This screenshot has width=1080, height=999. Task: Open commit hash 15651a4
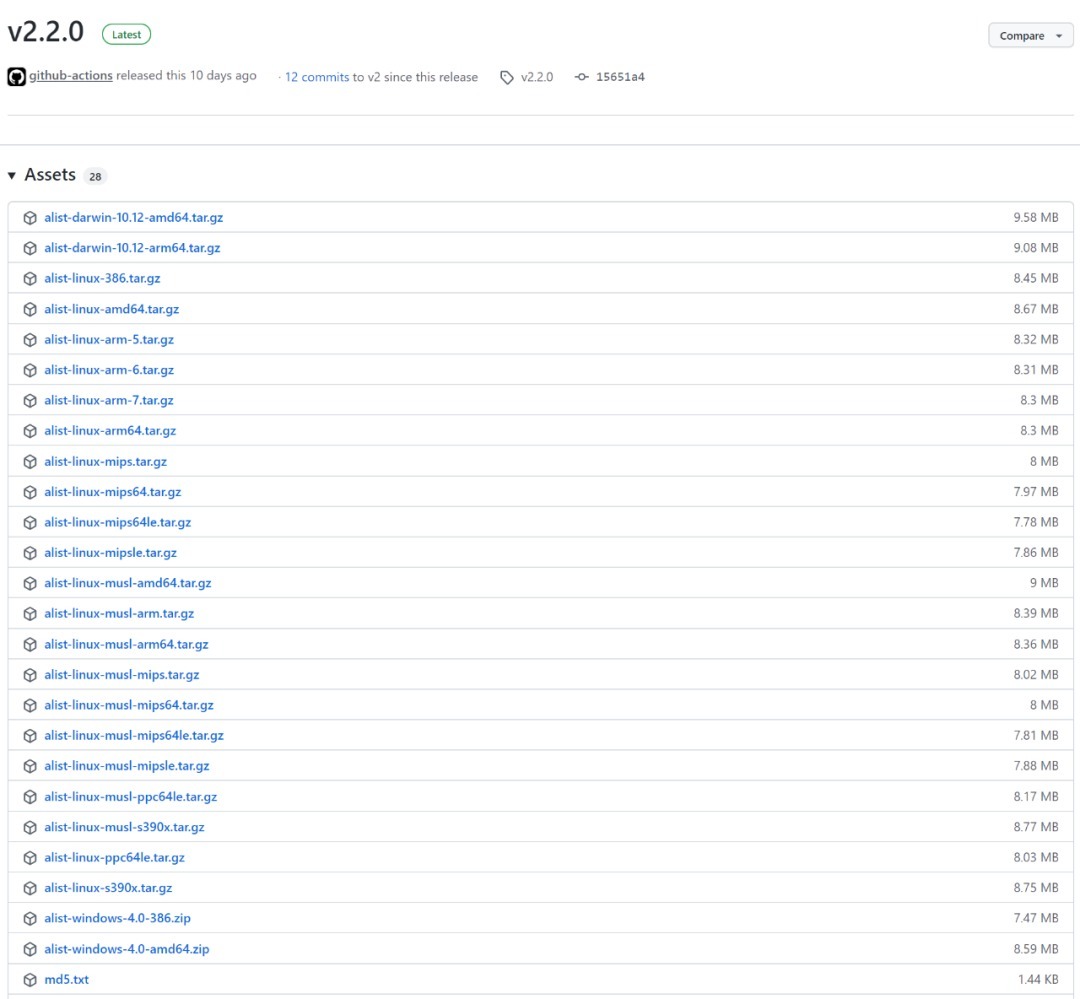(620, 77)
